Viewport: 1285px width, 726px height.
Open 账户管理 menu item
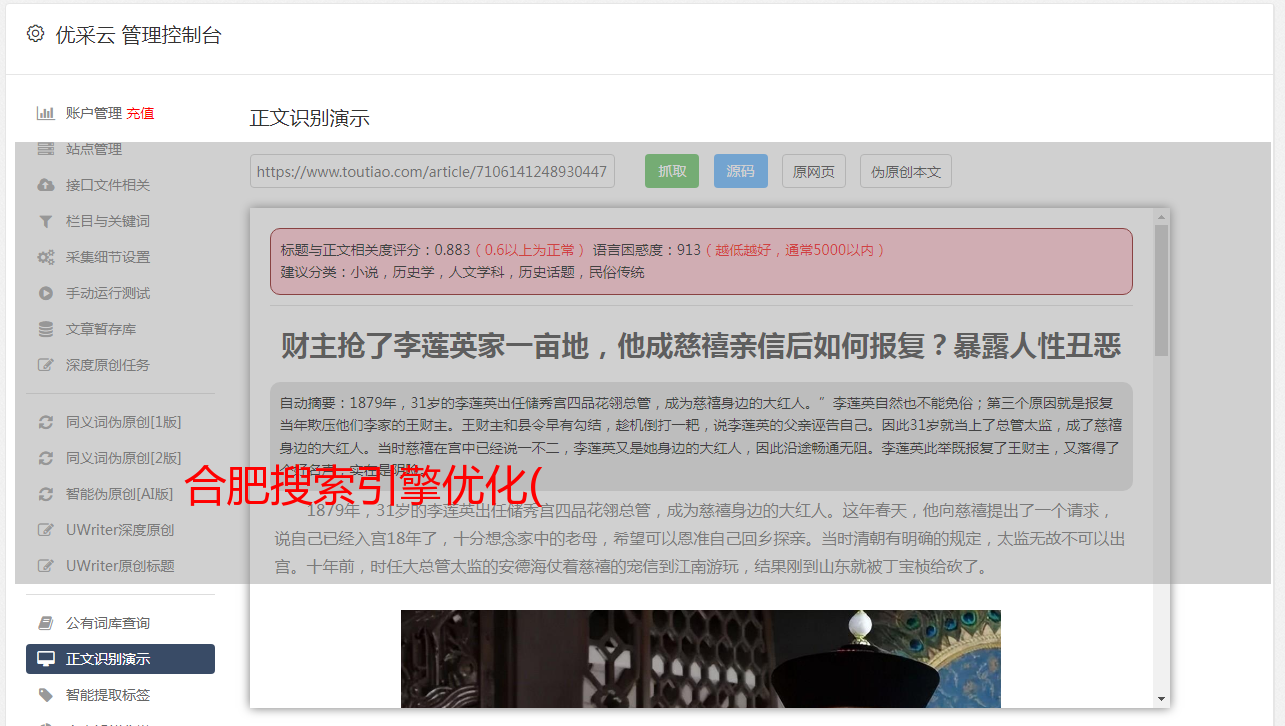coord(93,113)
